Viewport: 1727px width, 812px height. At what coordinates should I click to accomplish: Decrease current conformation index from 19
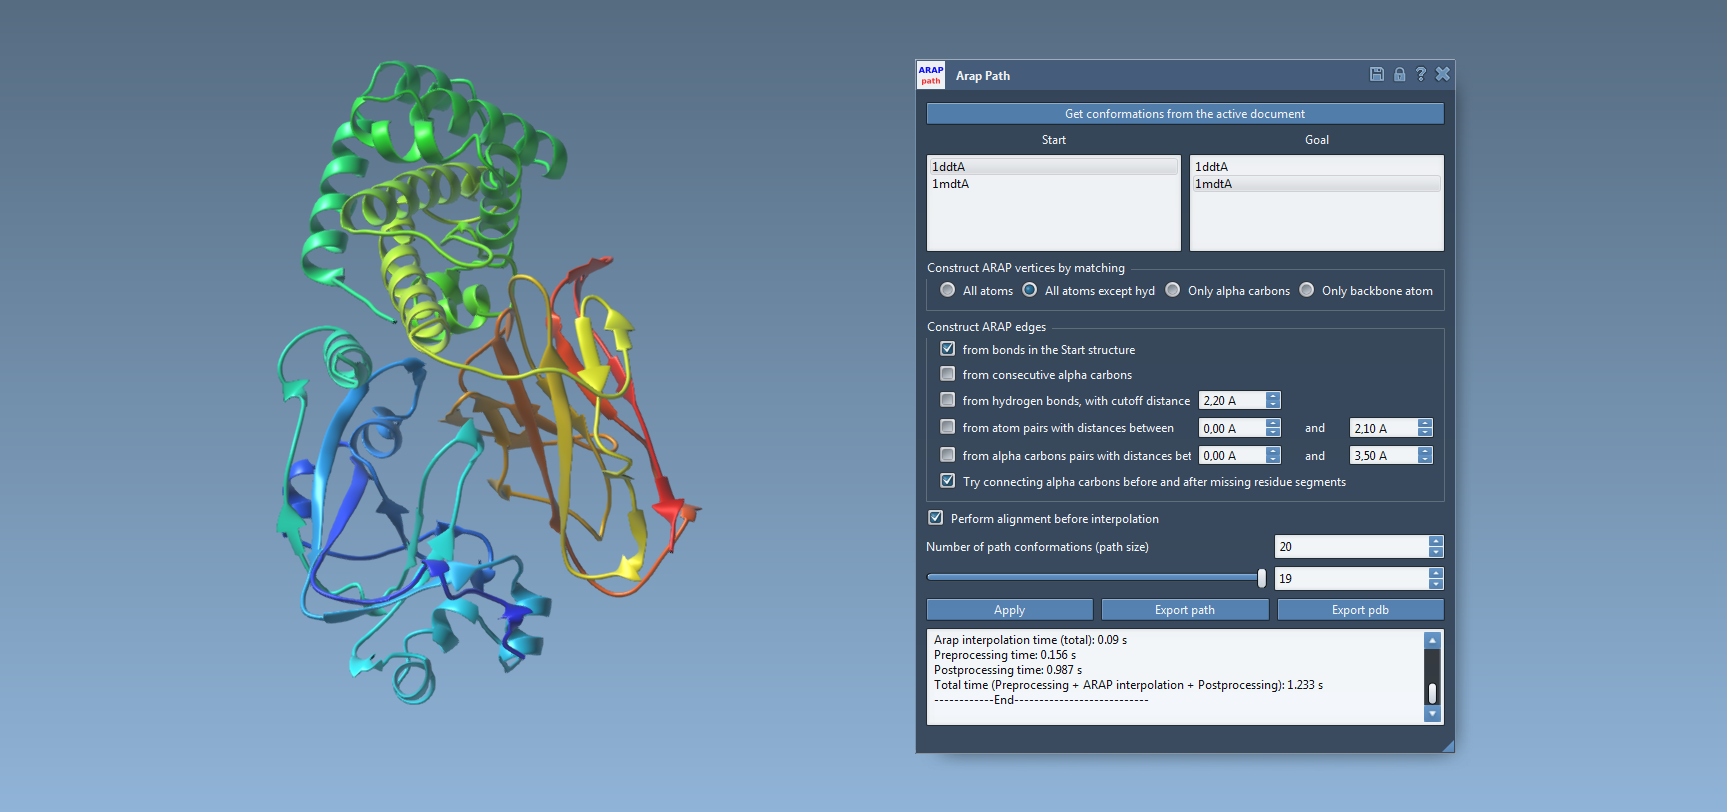point(1436,583)
